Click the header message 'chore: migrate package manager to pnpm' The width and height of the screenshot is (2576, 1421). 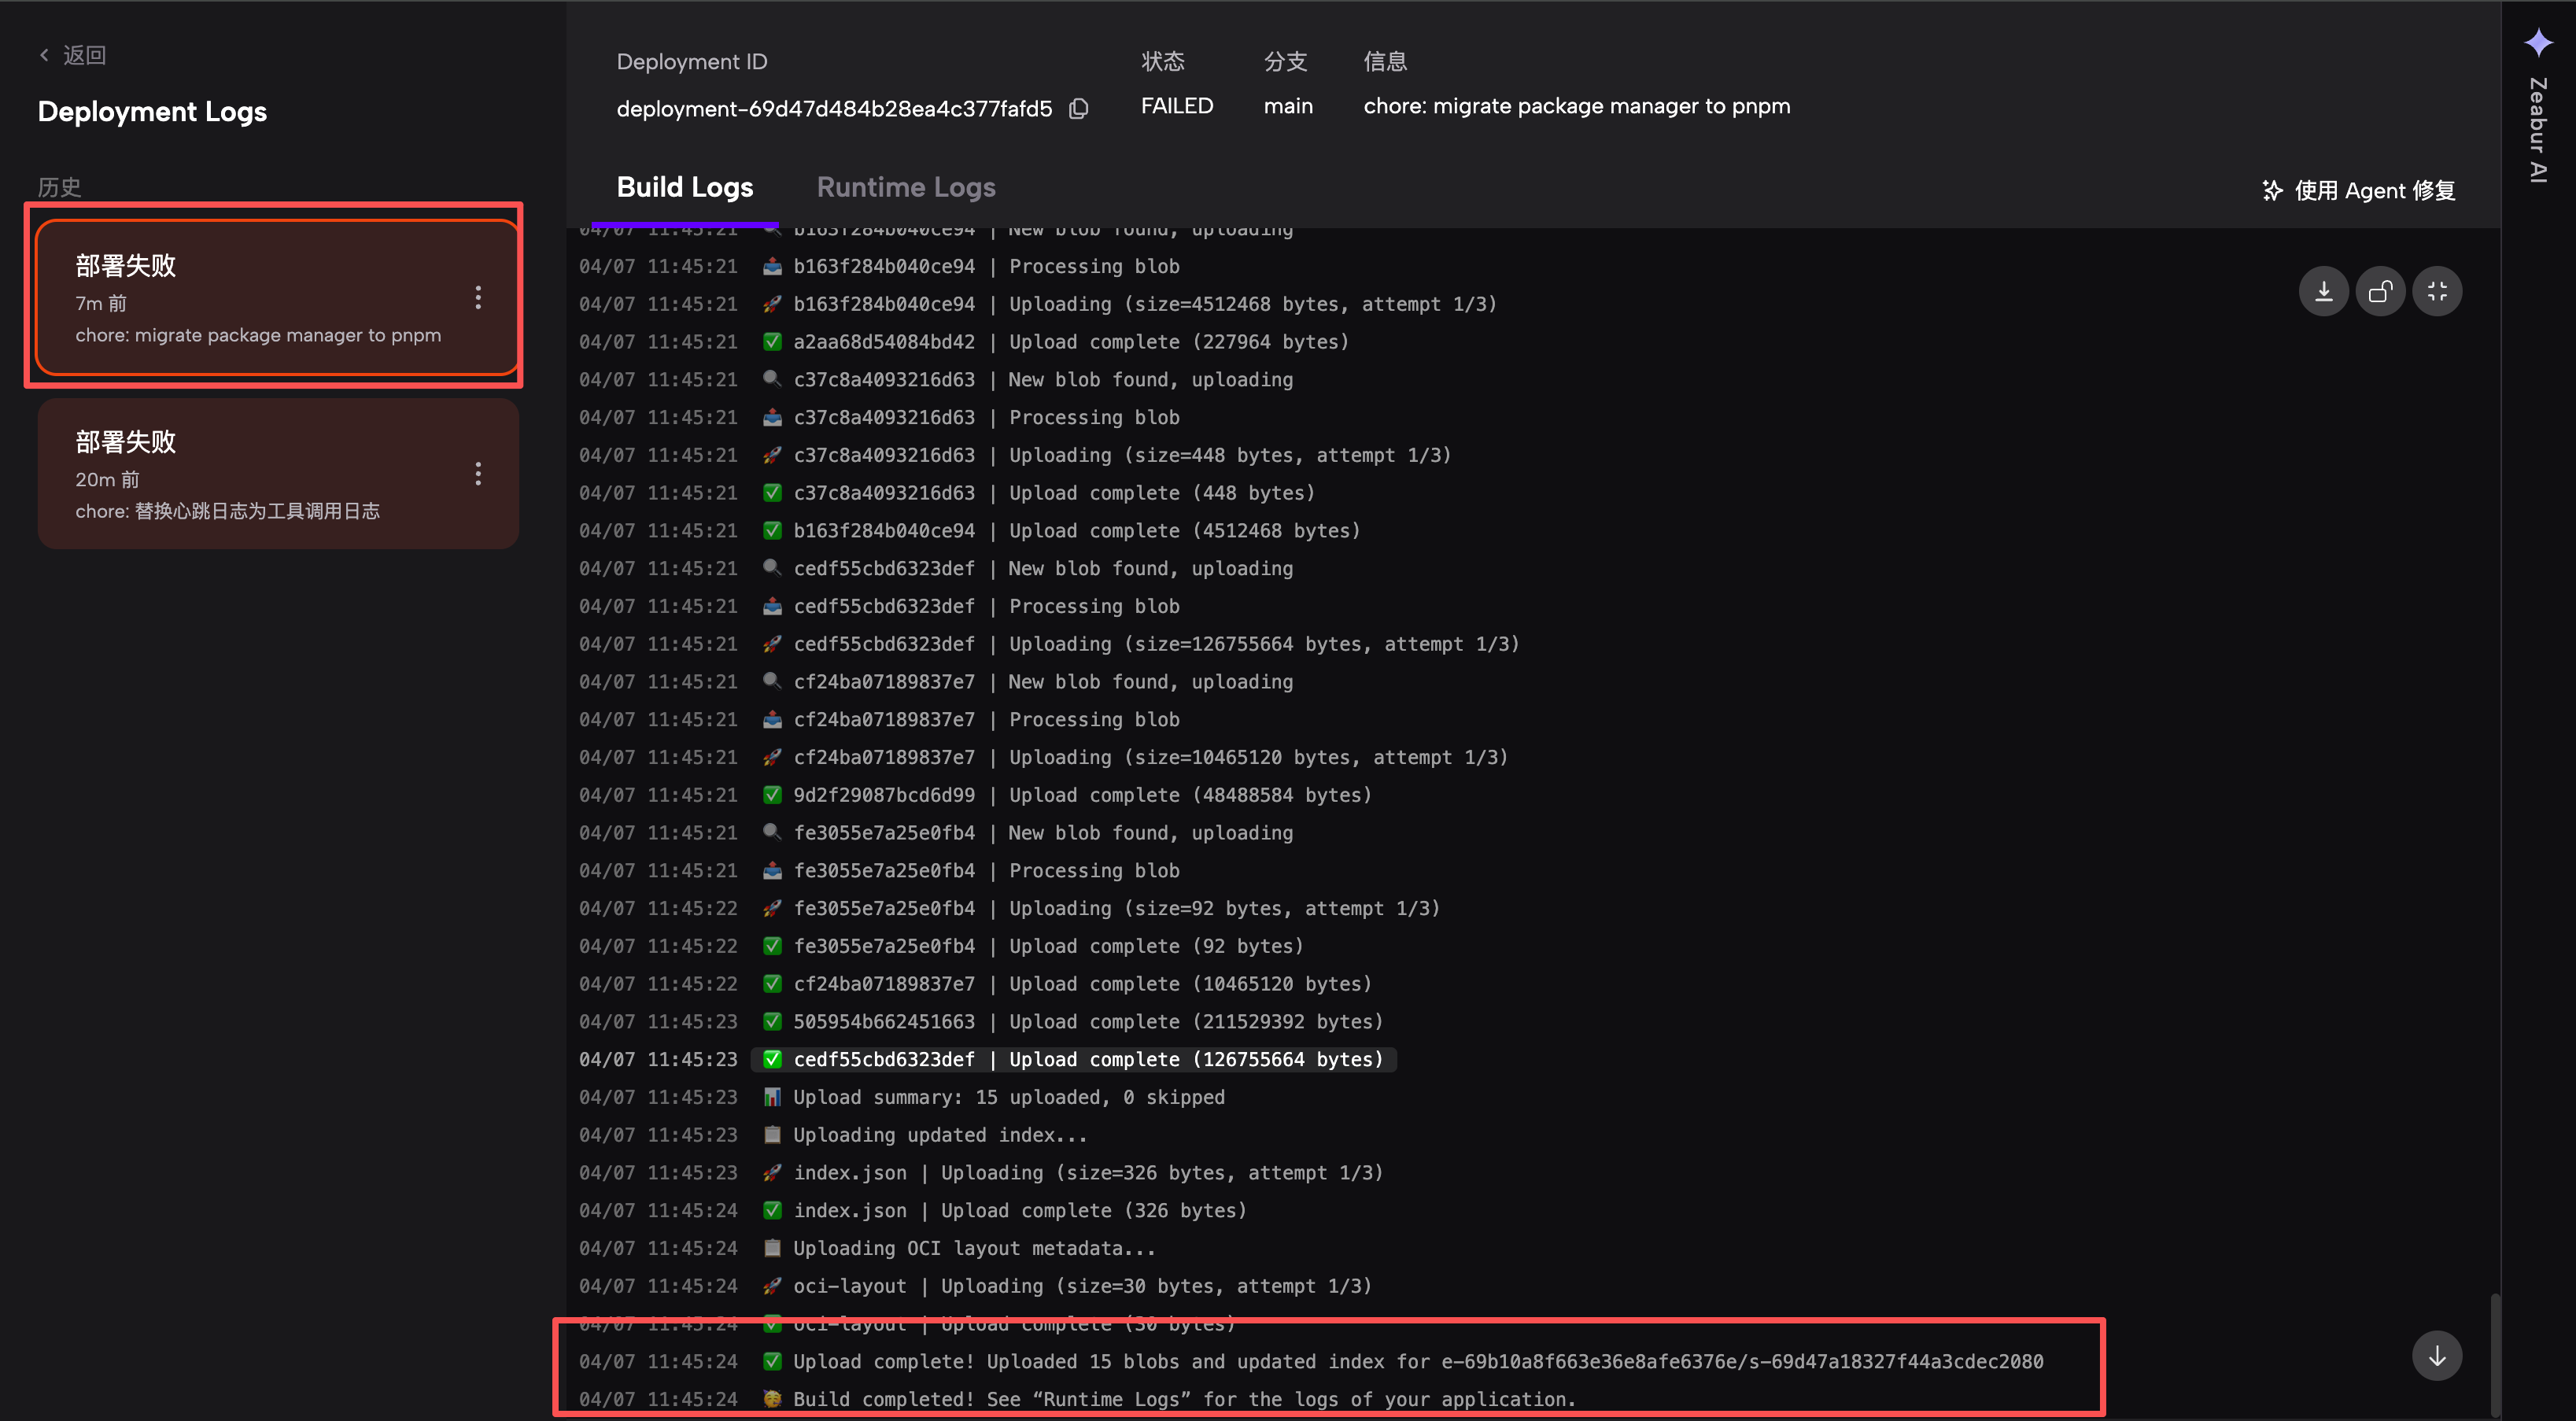1577,106
